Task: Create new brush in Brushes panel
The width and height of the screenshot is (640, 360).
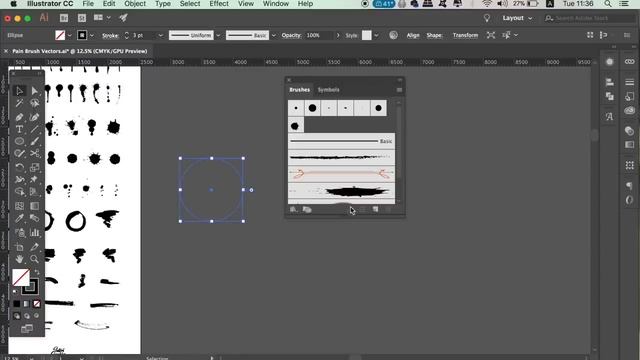Action: click(x=375, y=209)
